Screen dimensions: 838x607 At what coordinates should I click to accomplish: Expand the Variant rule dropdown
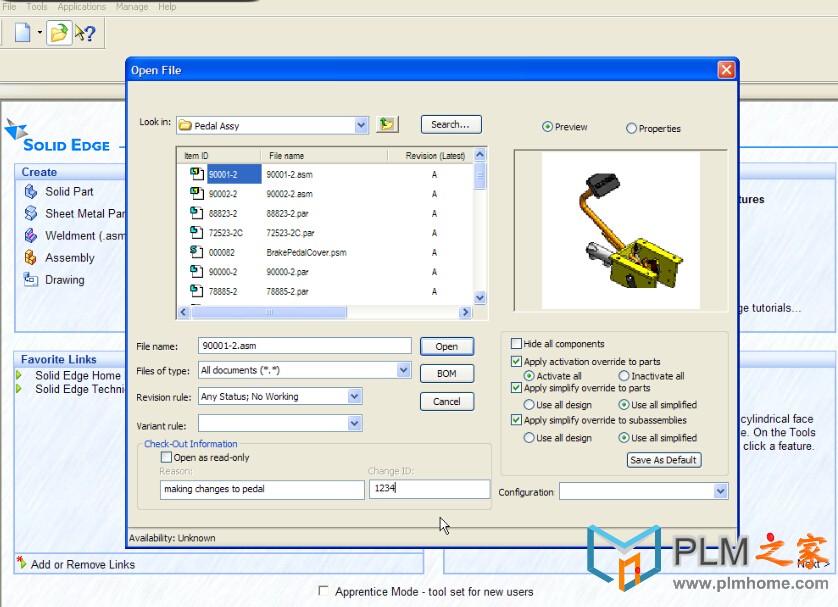point(354,423)
